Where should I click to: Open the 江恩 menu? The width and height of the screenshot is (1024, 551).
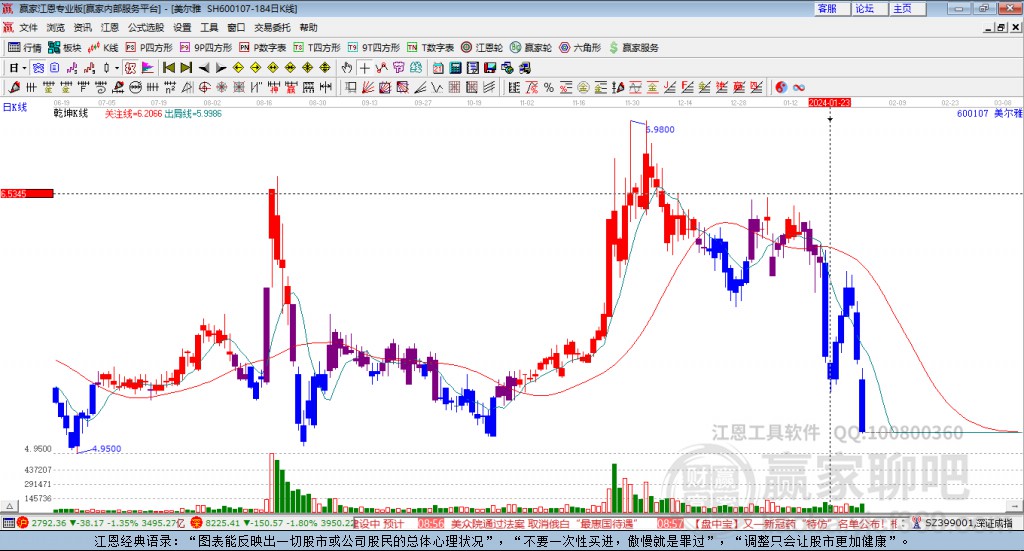point(110,27)
